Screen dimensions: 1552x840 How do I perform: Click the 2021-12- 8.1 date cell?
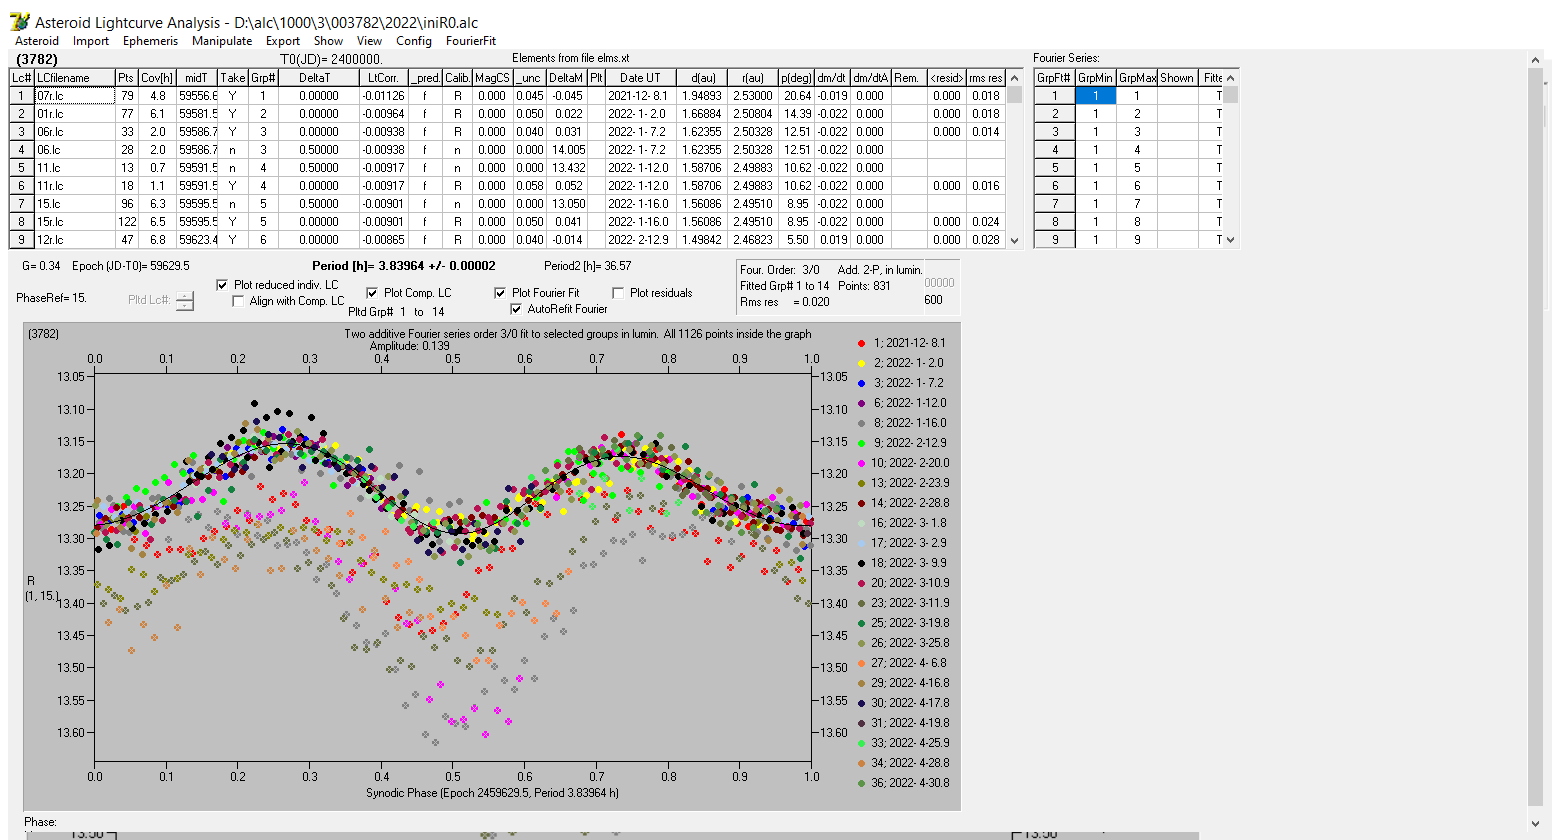pyautogui.click(x=640, y=96)
